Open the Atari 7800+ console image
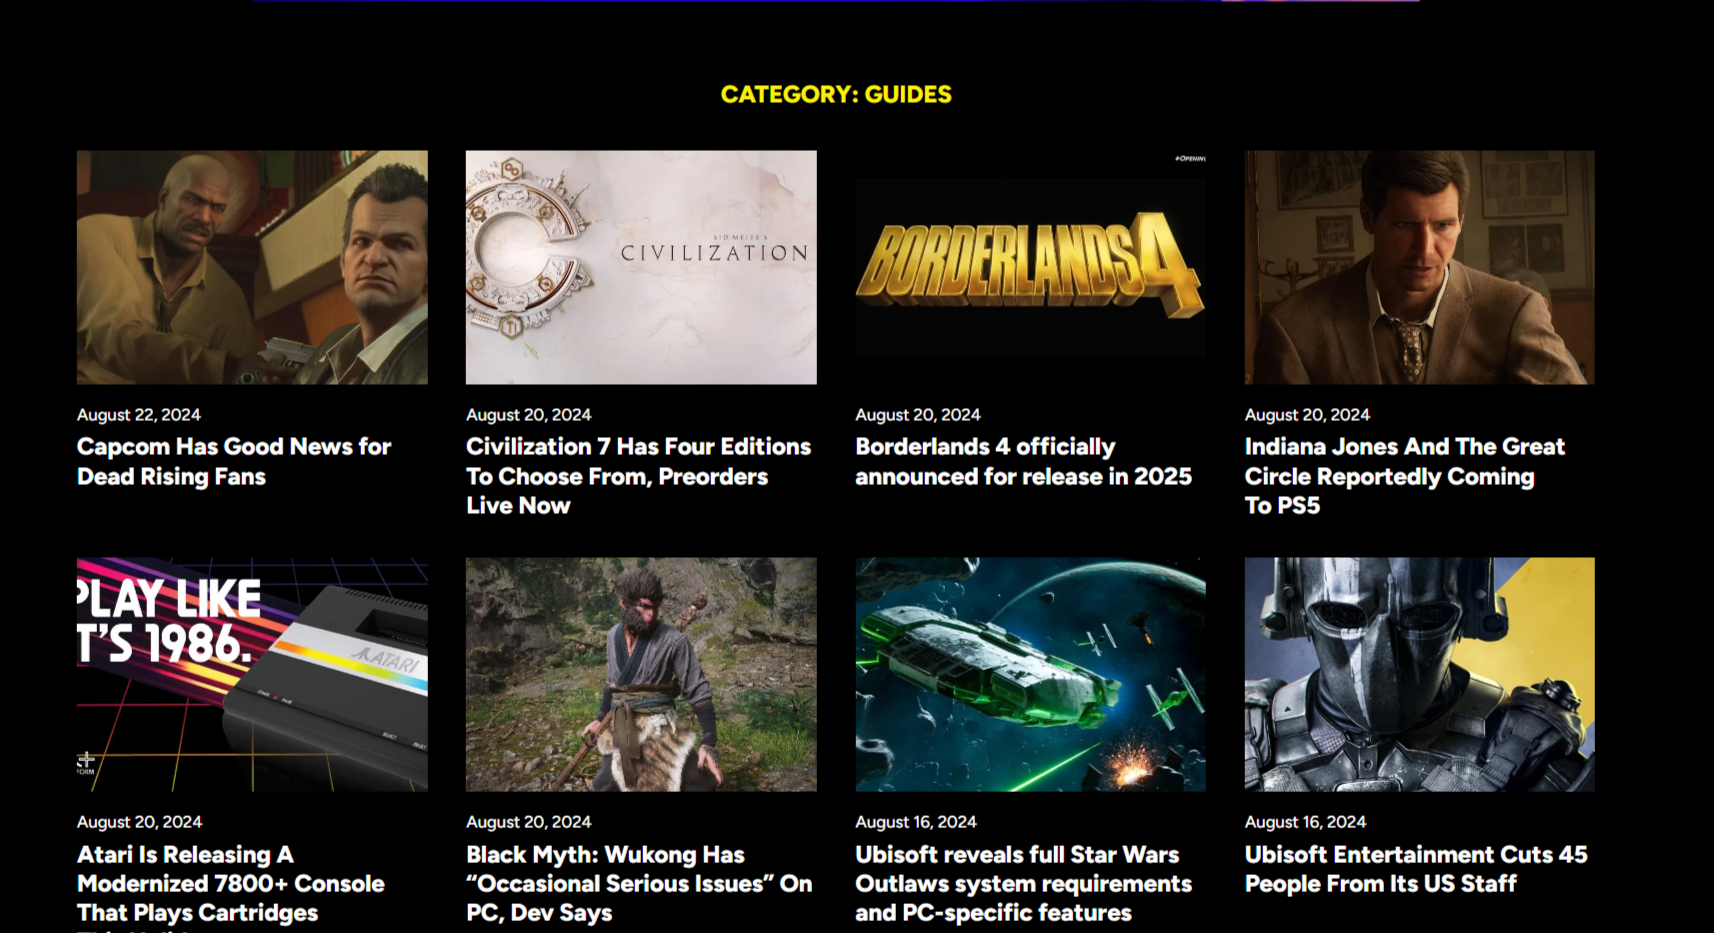The image size is (1714, 933). coord(252,674)
